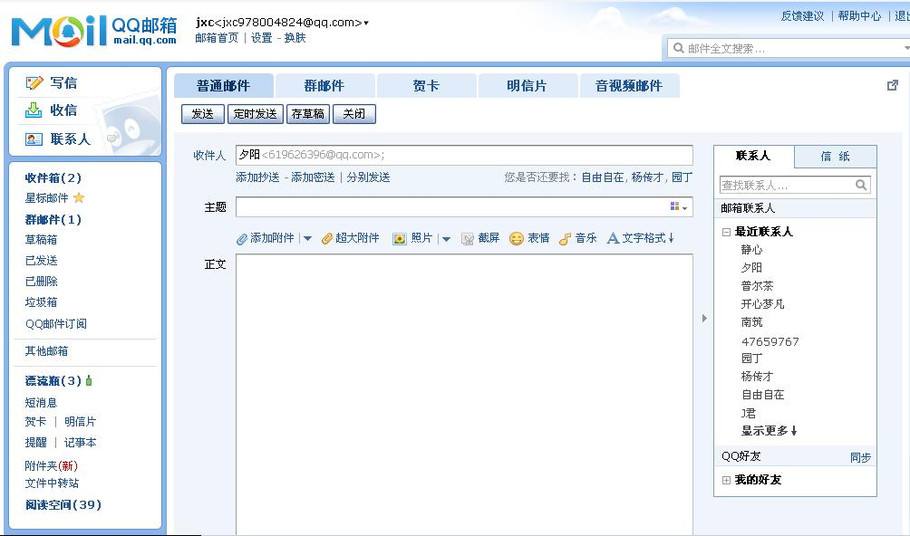Click the 设置 settings link in header
Viewport: 910px width, 536px height.
[x=262, y=38]
